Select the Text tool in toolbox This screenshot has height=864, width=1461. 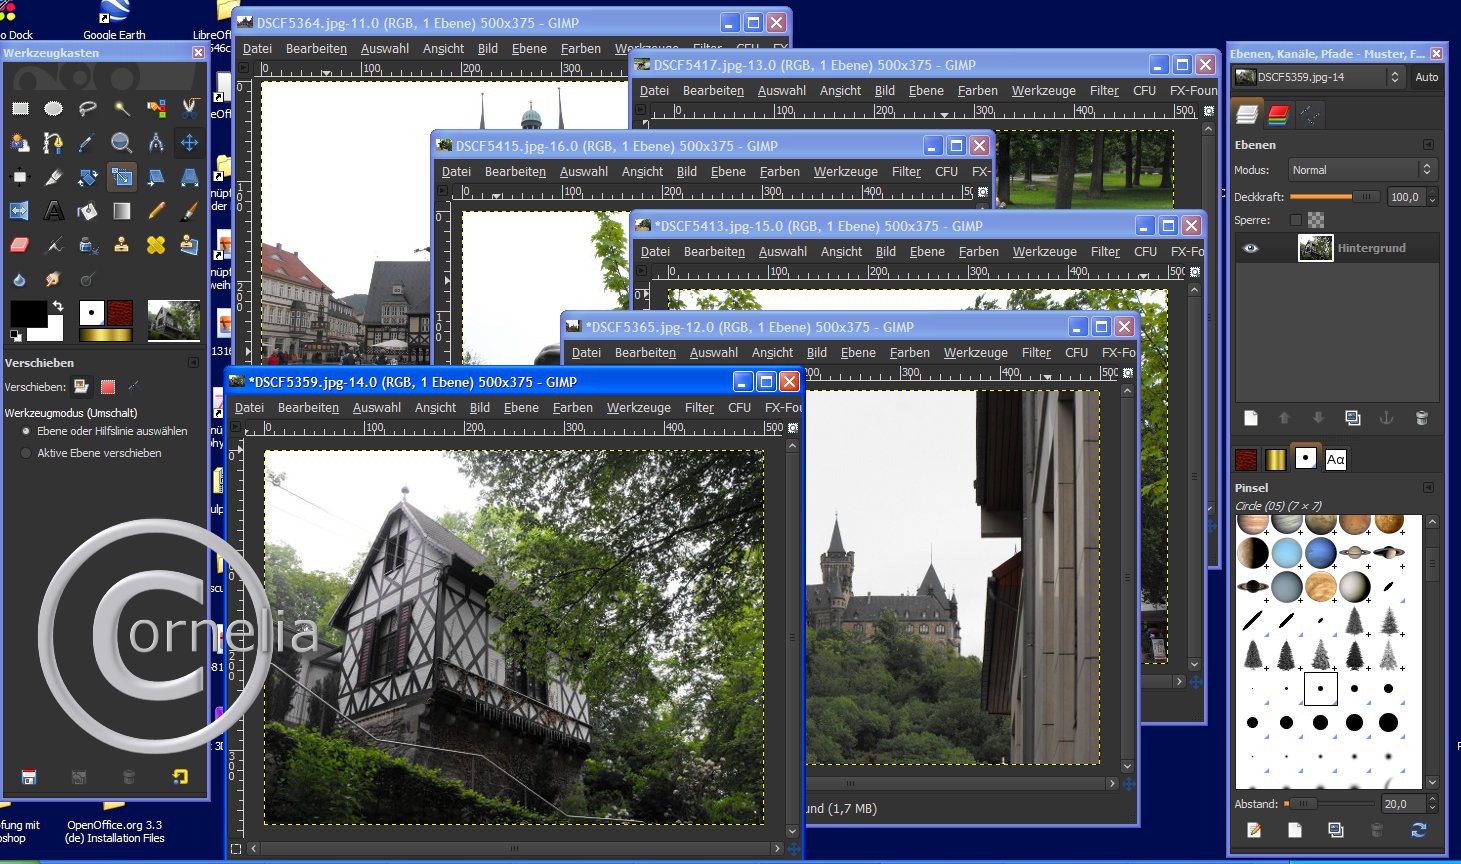click(x=54, y=211)
